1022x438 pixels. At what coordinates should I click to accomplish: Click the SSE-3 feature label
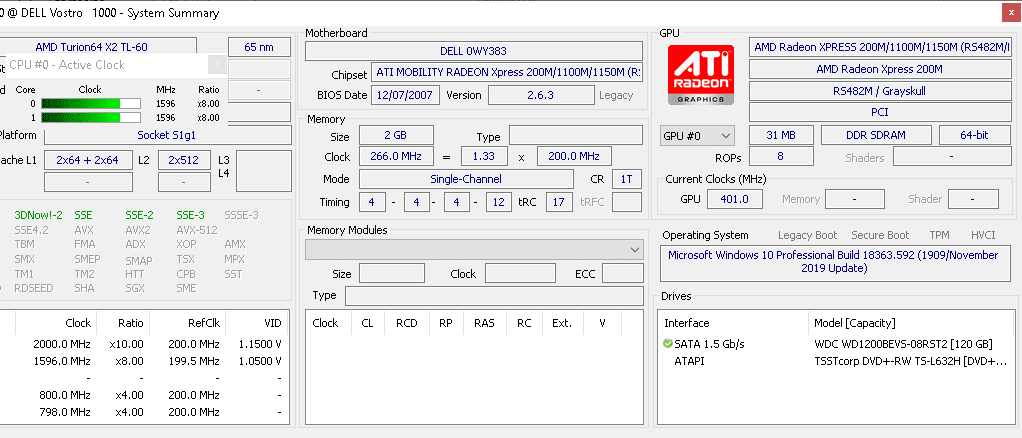coord(190,214)
